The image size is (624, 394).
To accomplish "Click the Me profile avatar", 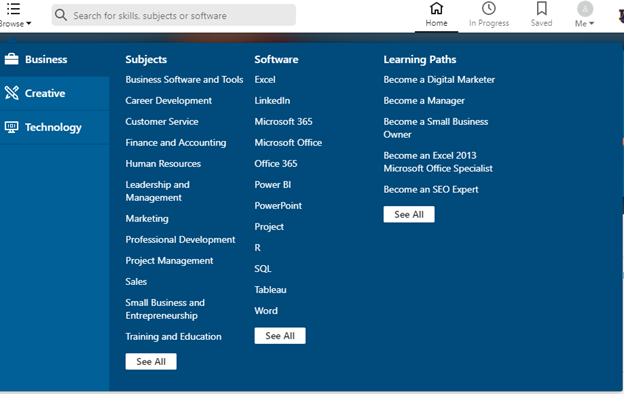I will point(585,9).
